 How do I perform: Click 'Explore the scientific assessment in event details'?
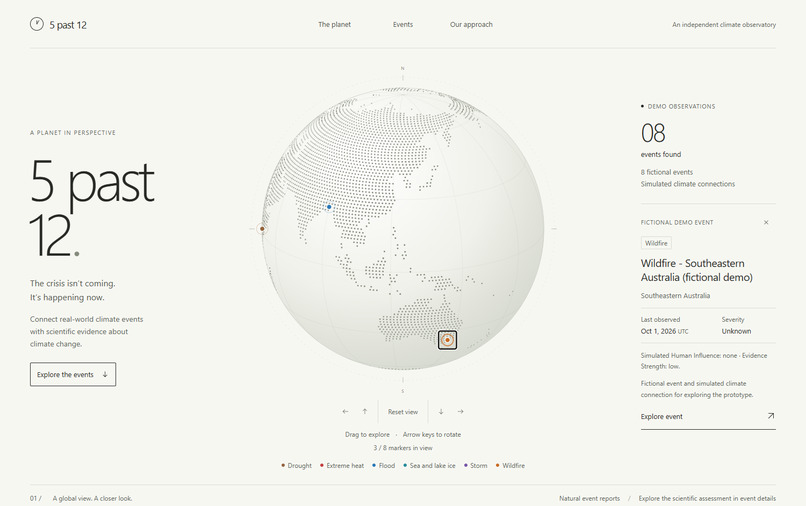coord(707,498)
